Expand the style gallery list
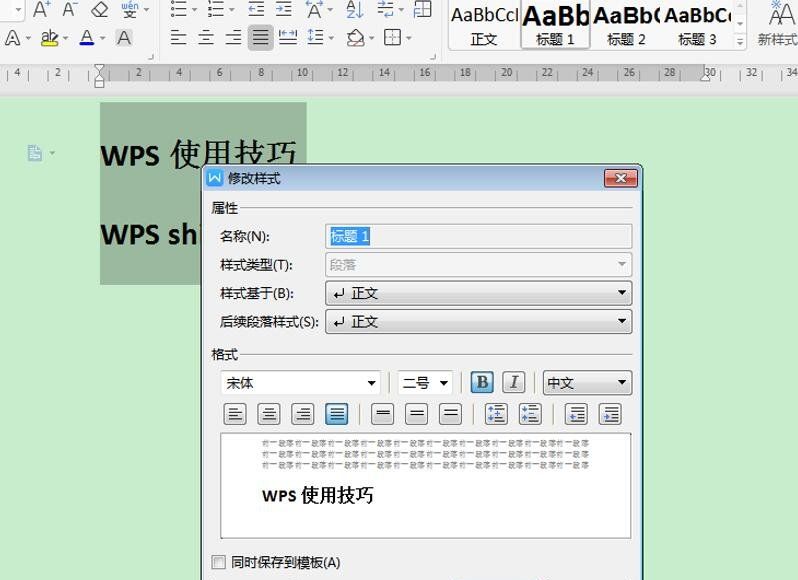 740,41
